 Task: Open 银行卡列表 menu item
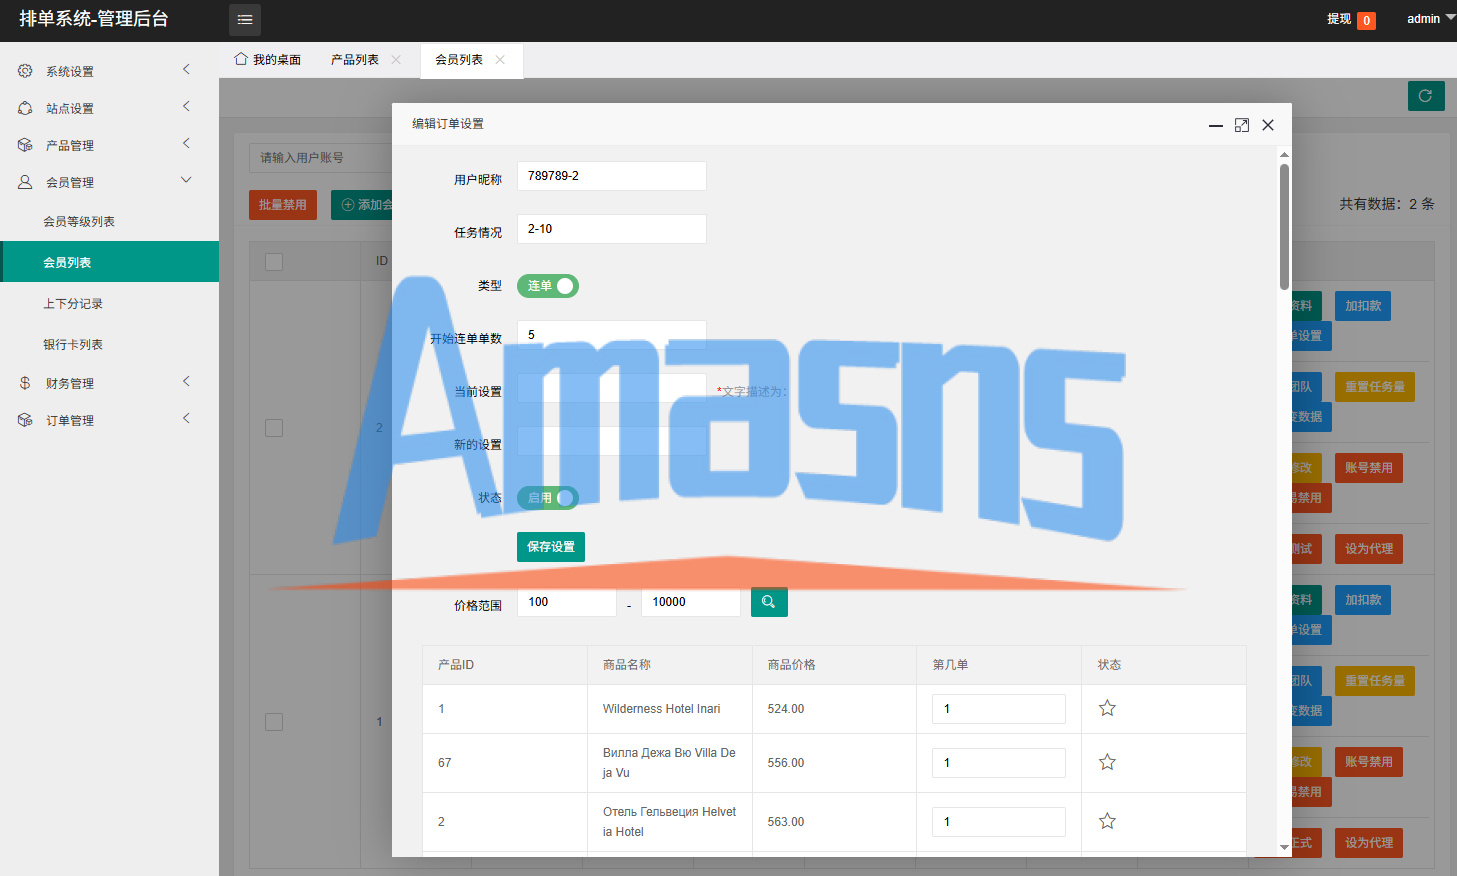pos(73,345)
